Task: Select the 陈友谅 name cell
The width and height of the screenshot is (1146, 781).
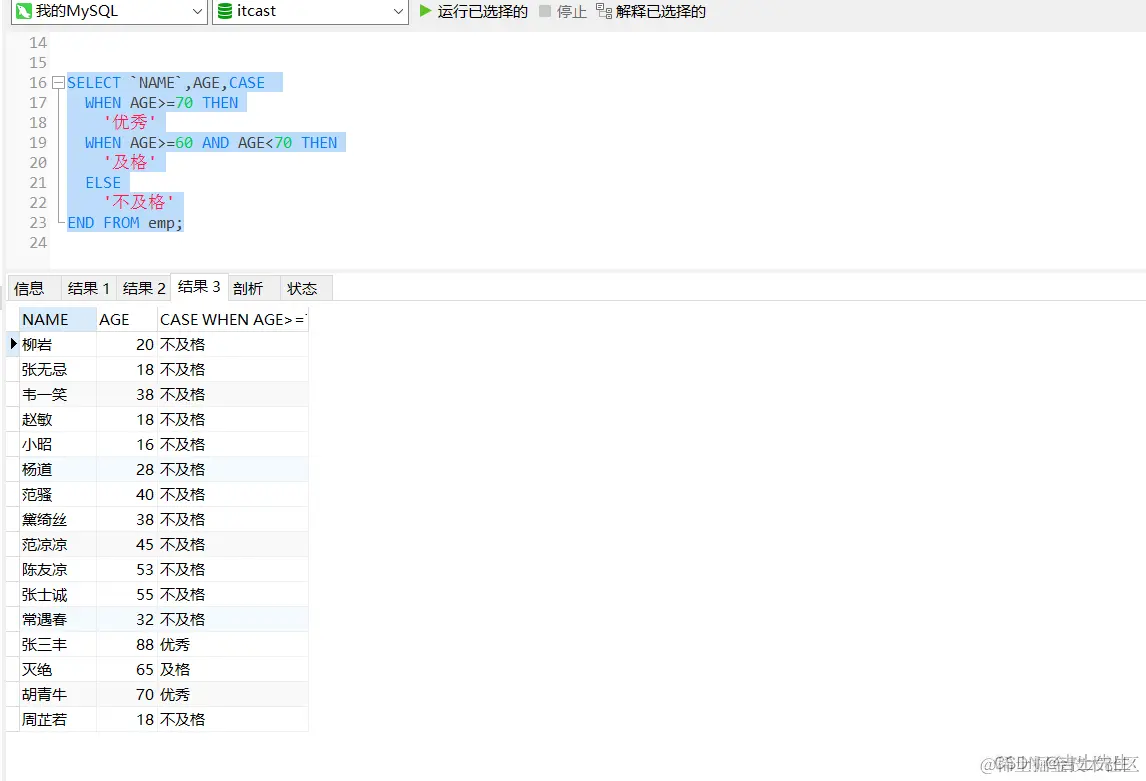Action: click(58, 569)
